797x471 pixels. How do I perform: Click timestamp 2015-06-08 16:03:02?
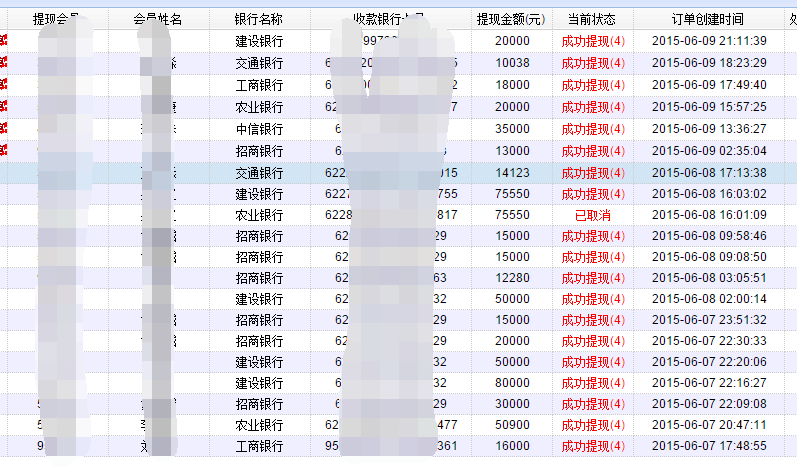709,194
